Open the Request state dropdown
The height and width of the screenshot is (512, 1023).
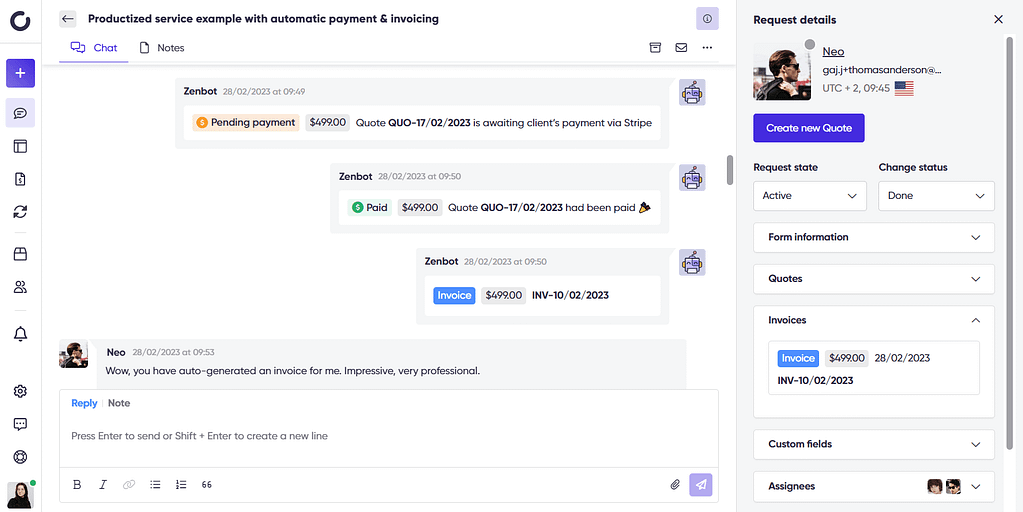coord(810,196)
